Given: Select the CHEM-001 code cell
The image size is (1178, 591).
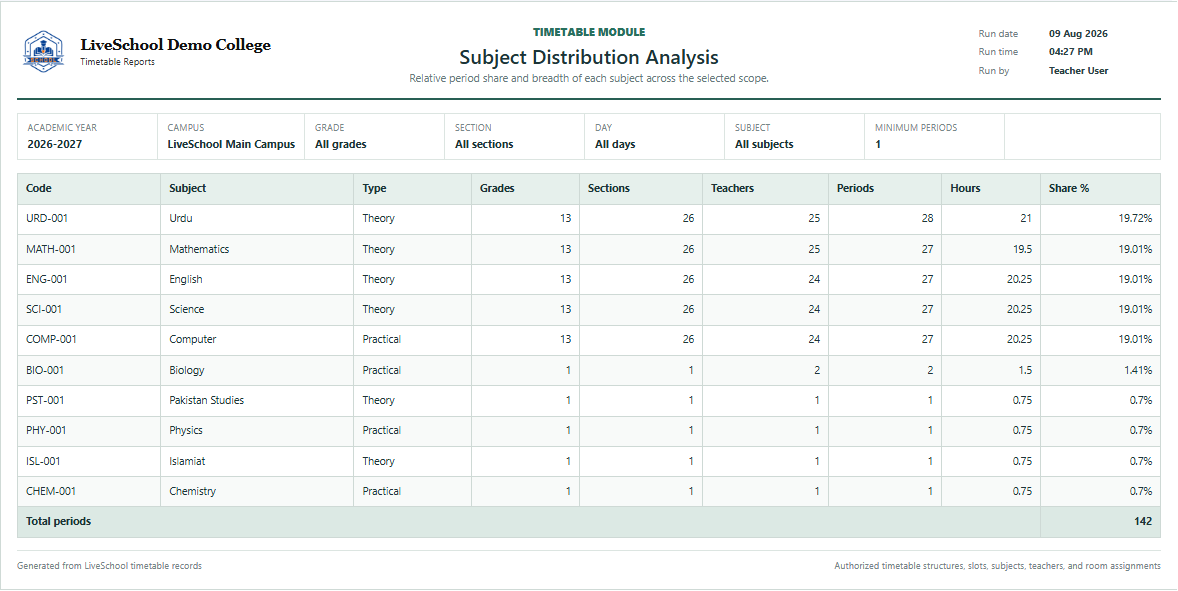Looking at the screenshot, I should pyautogui.click(x=89, y=491).
